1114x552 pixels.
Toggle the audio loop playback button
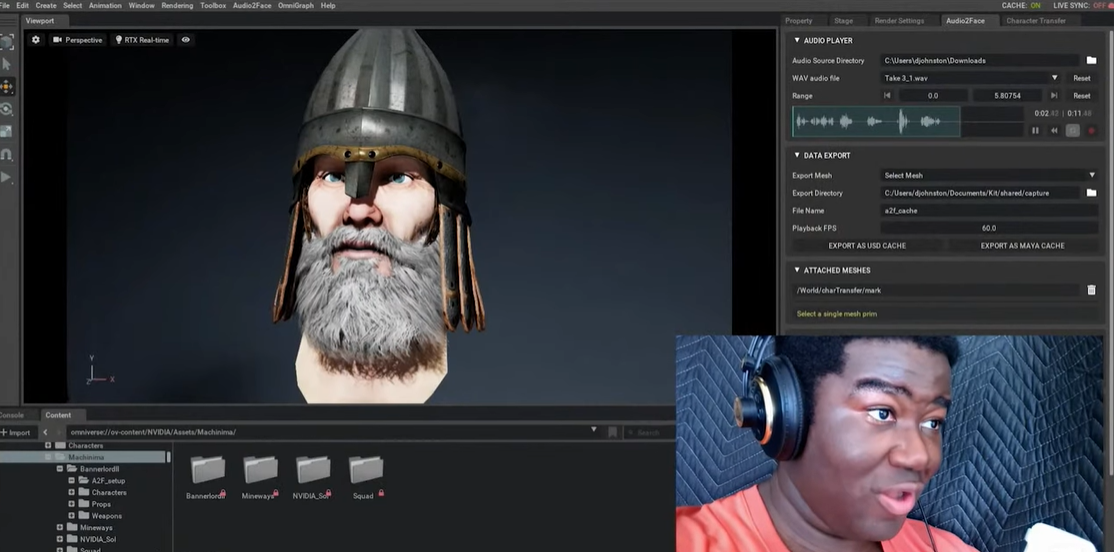1072,130
